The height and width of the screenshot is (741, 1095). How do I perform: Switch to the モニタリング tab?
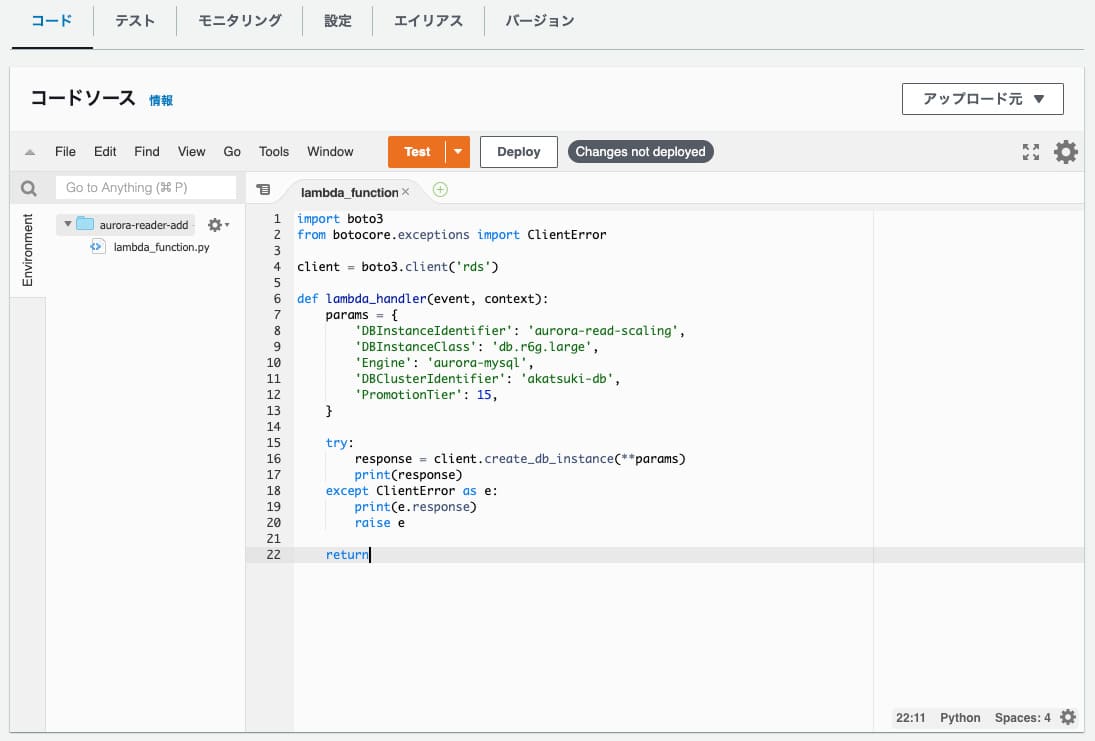coord(239,20)
